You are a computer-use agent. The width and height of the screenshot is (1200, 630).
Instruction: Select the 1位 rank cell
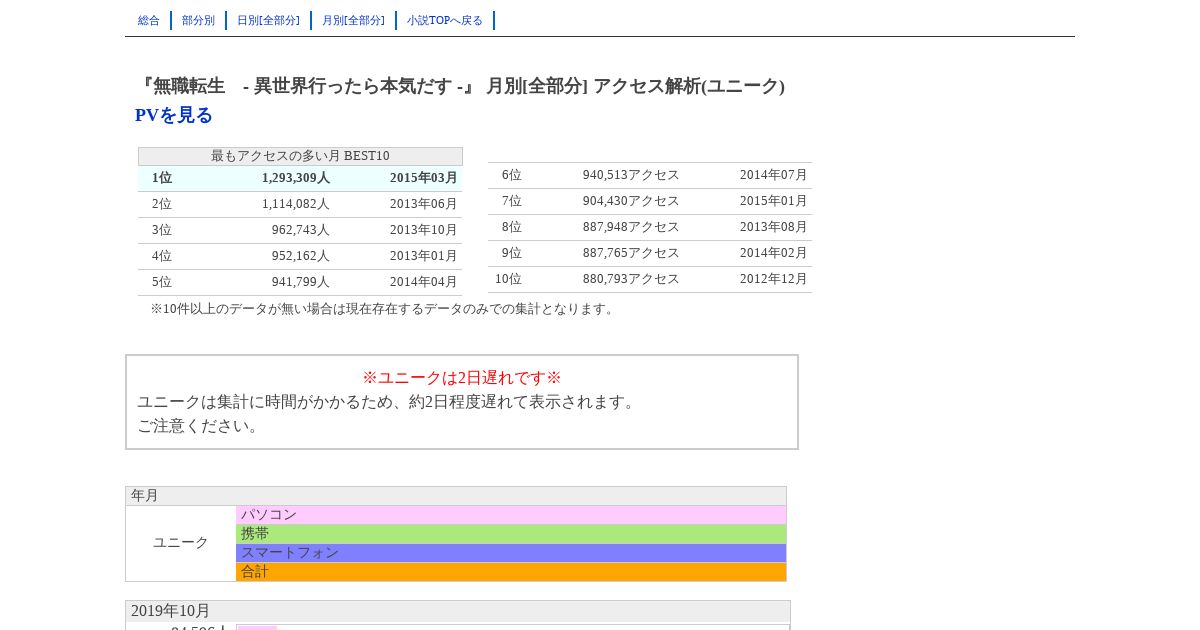coord(162,178)
